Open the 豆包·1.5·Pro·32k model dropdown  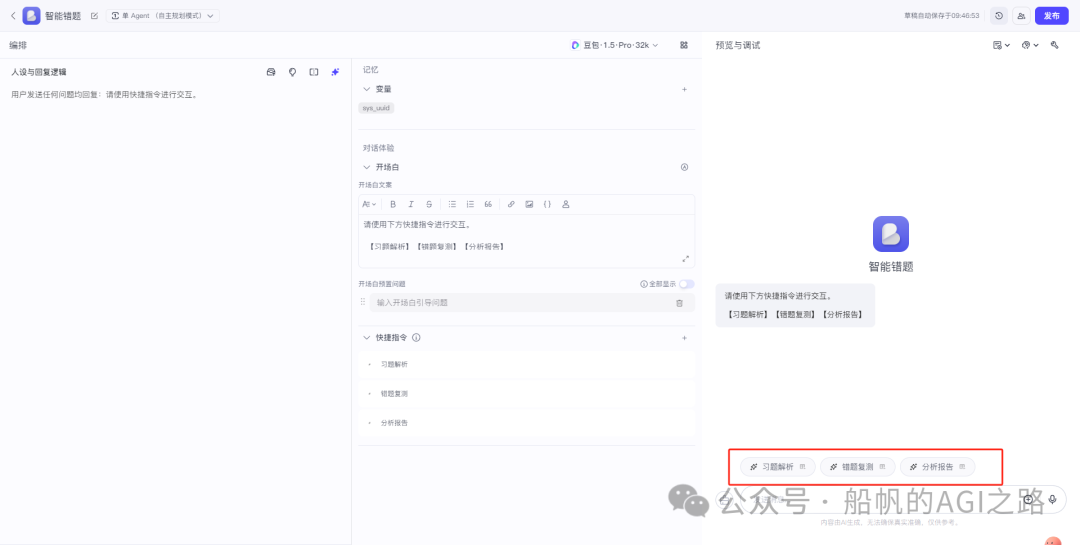[x=615, y=45]
